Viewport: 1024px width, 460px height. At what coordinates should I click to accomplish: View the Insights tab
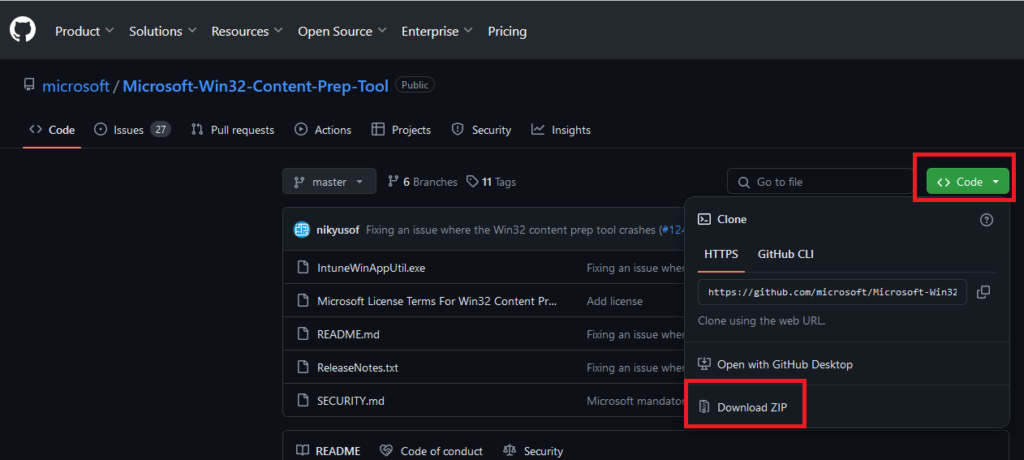(x=561, y=130)
